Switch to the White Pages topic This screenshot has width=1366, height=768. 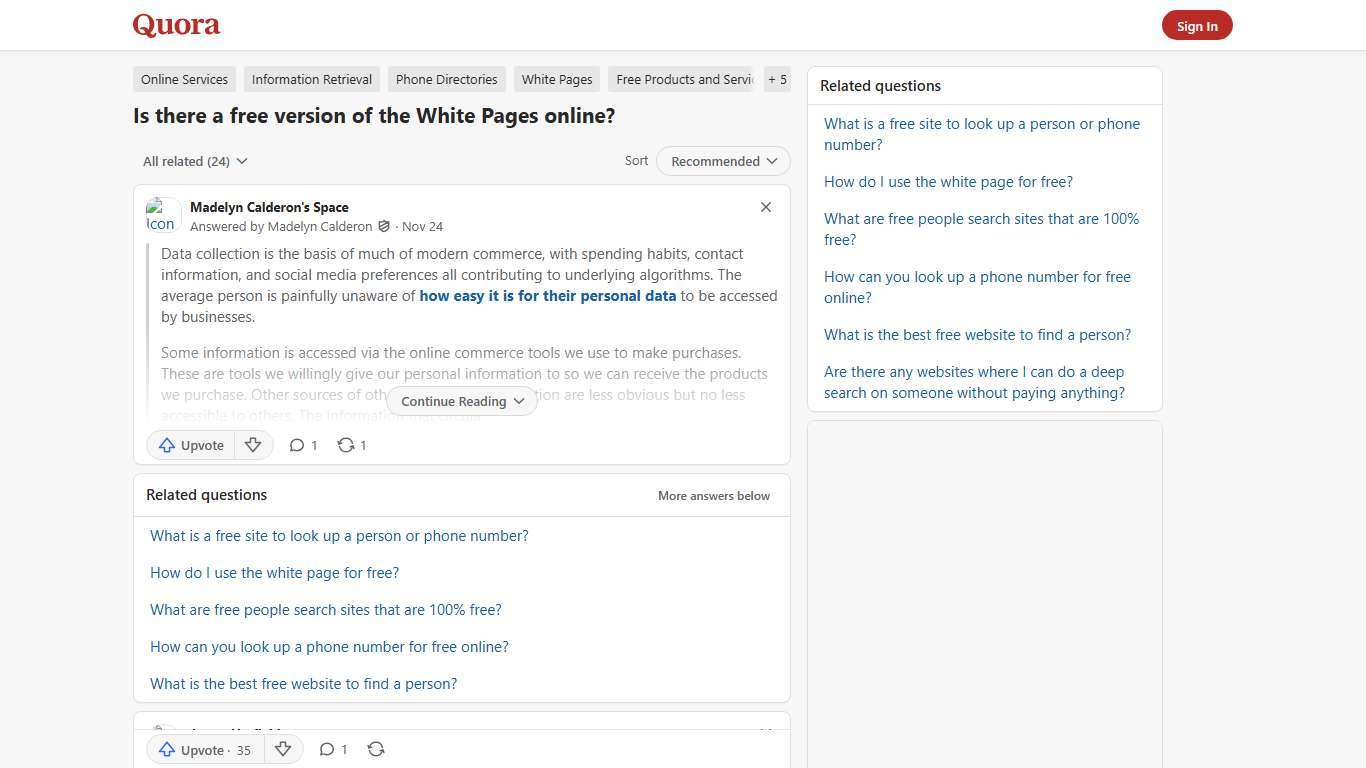coord(556,79)
